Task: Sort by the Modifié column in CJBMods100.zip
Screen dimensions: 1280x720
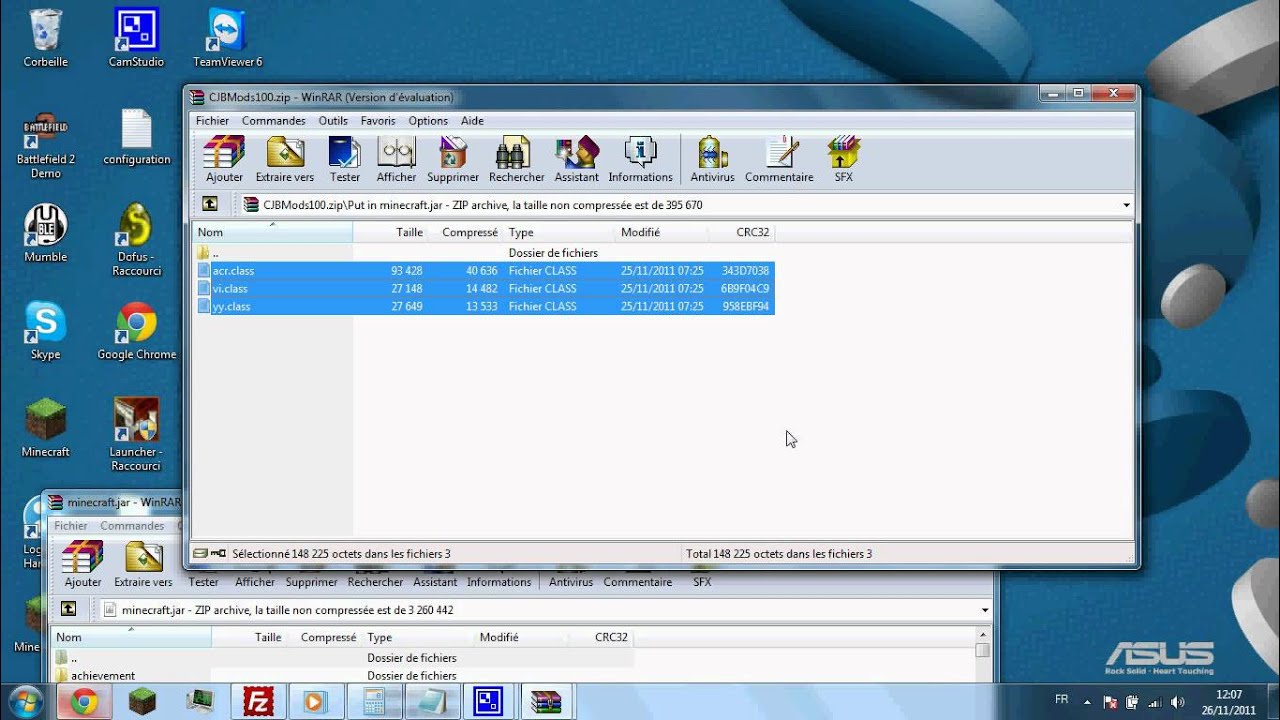Action: 662,232
